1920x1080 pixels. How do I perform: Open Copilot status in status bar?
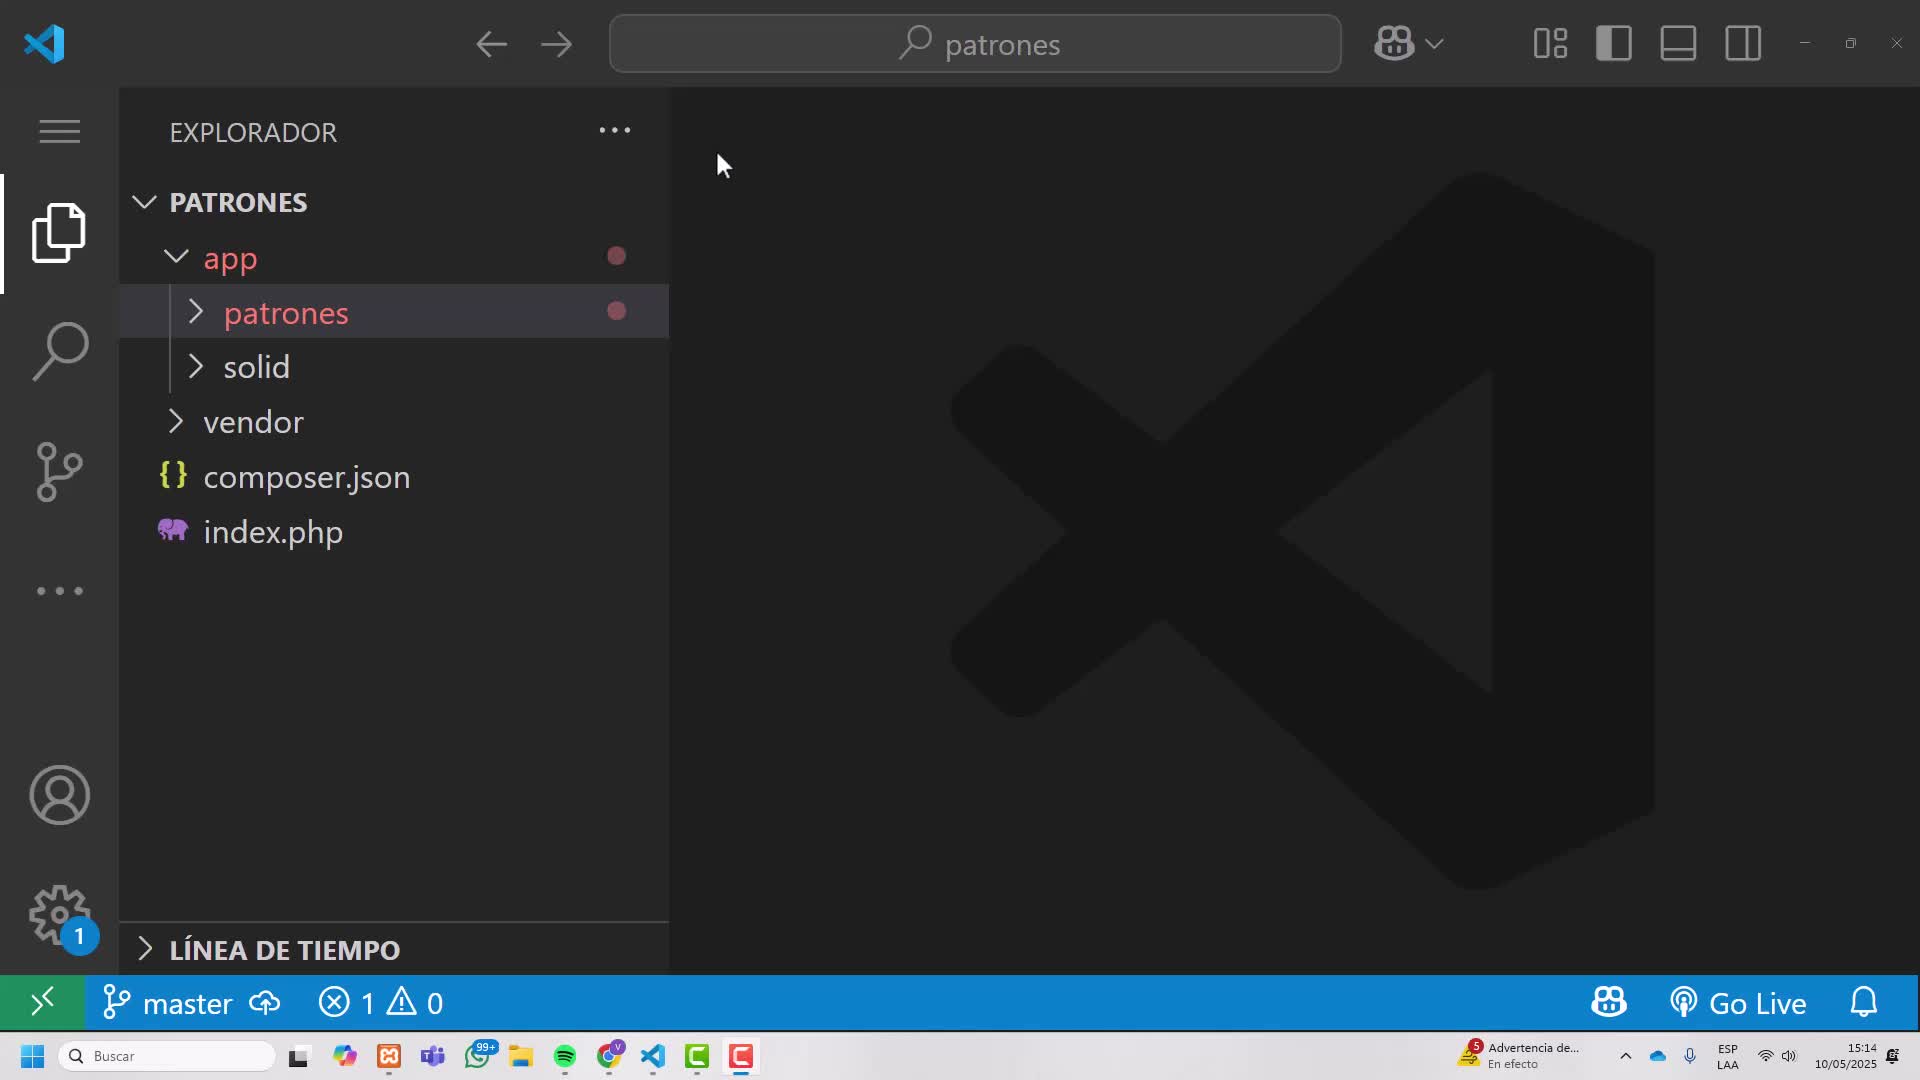1609,1002
